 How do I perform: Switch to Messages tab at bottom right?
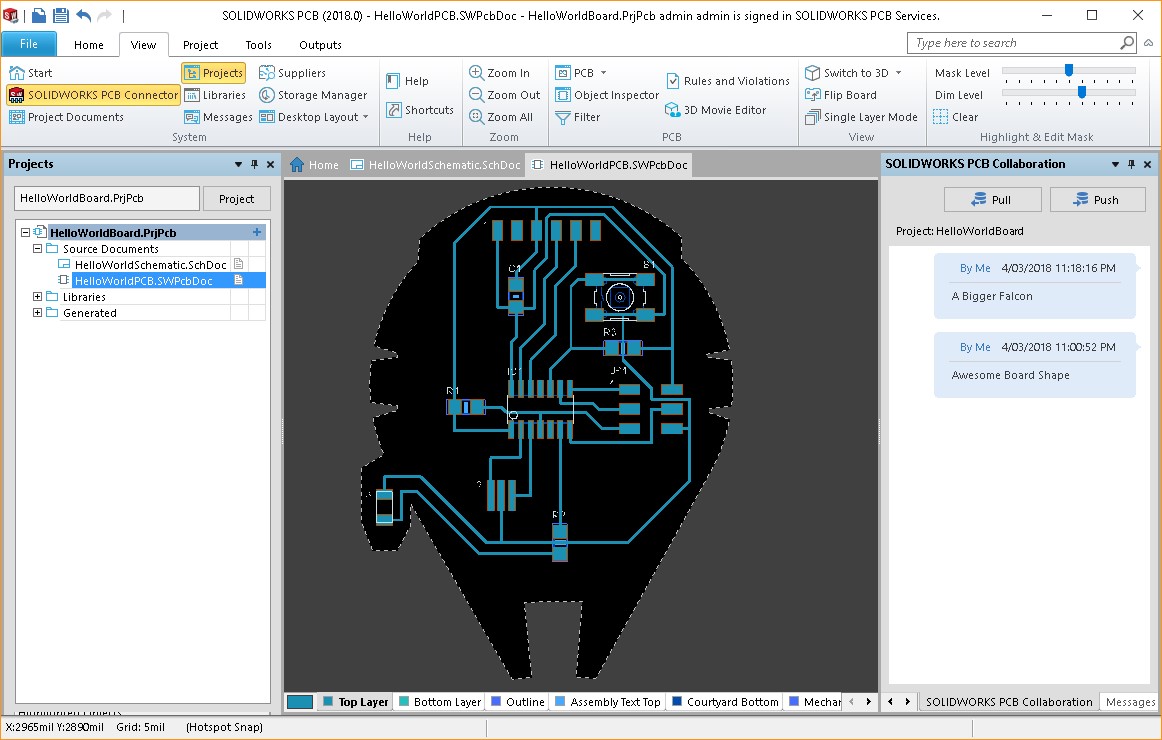pos(1129,701)
